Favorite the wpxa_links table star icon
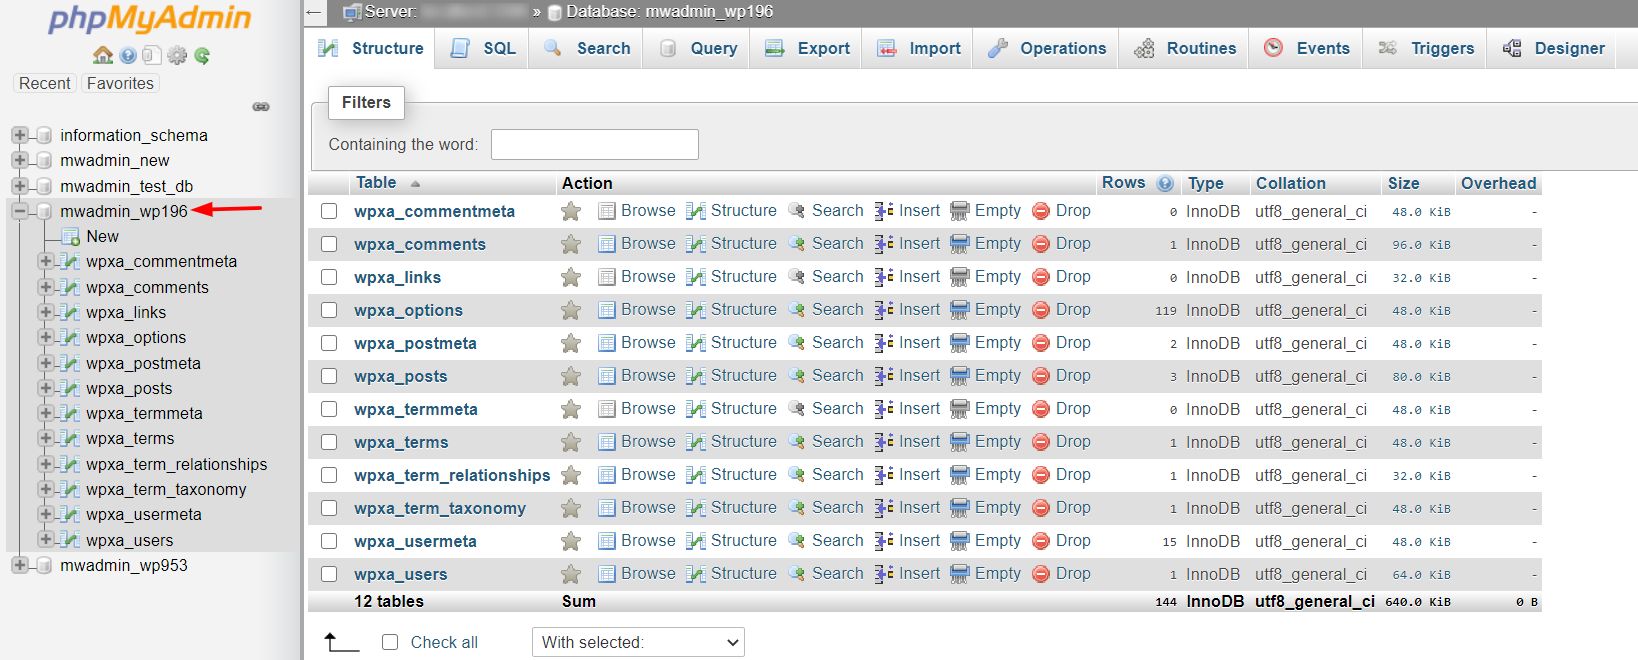The image size is (1638, 660). (x=571, y=277)
